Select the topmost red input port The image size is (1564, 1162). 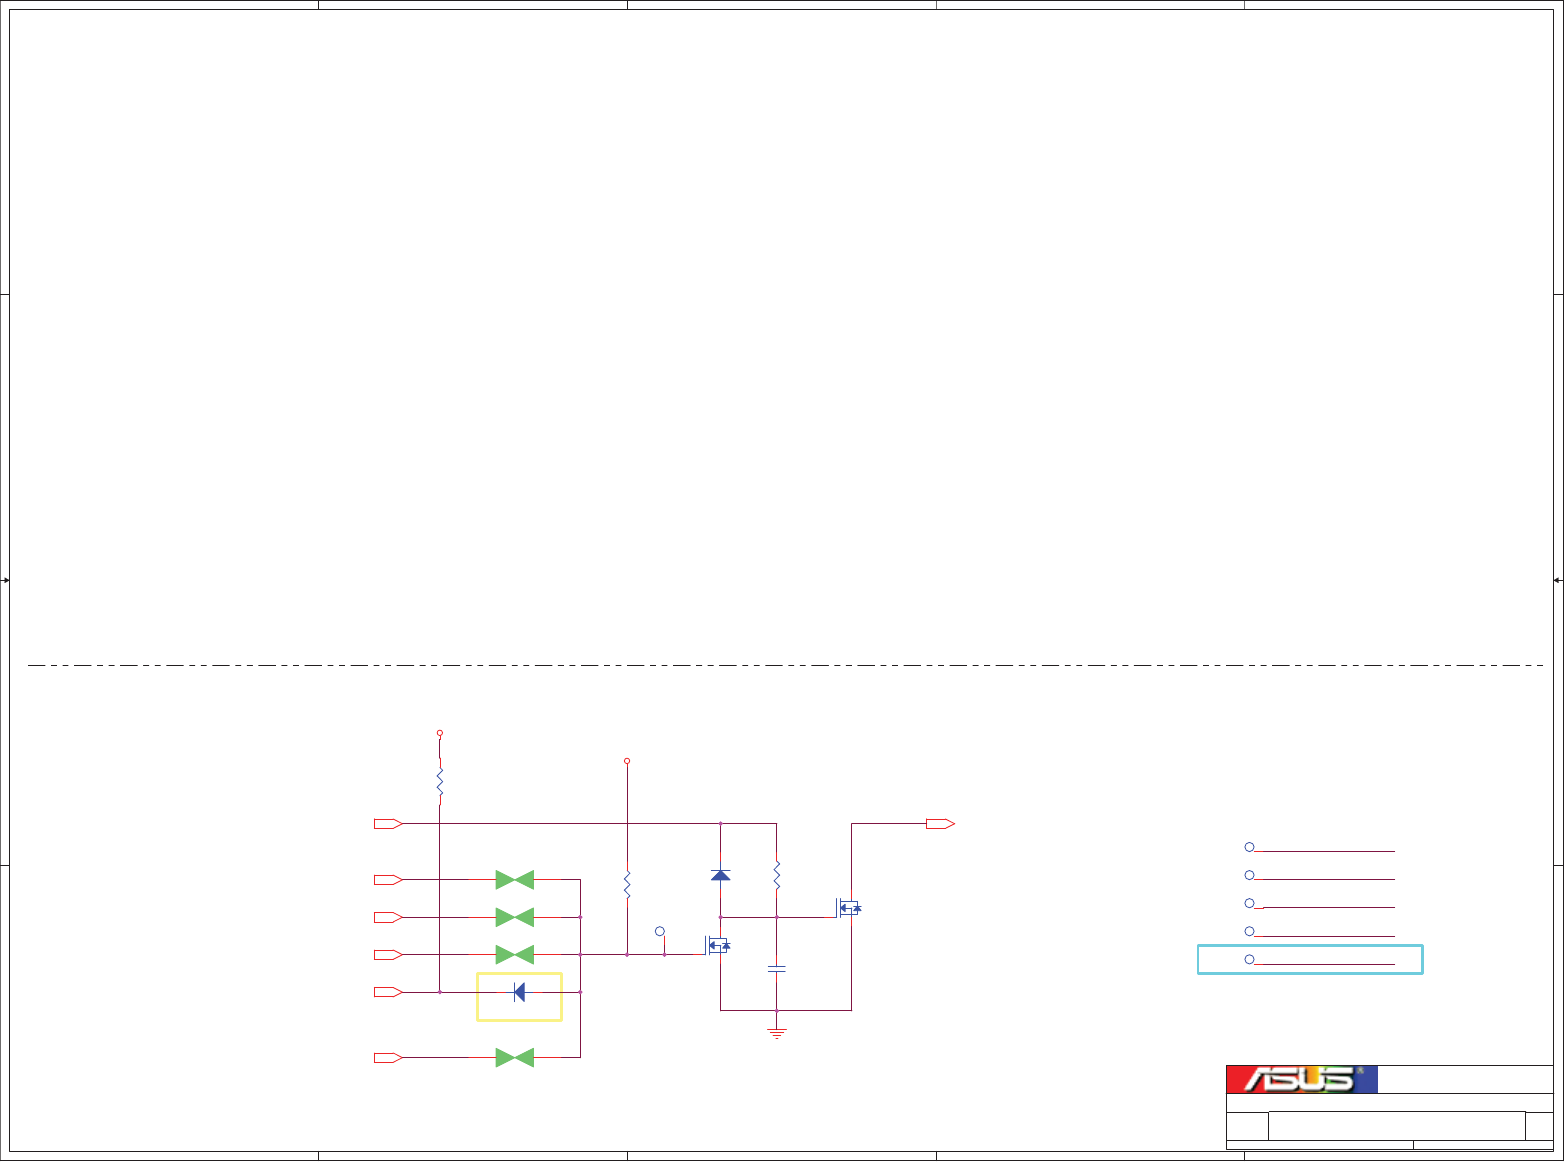pos(388,824)
